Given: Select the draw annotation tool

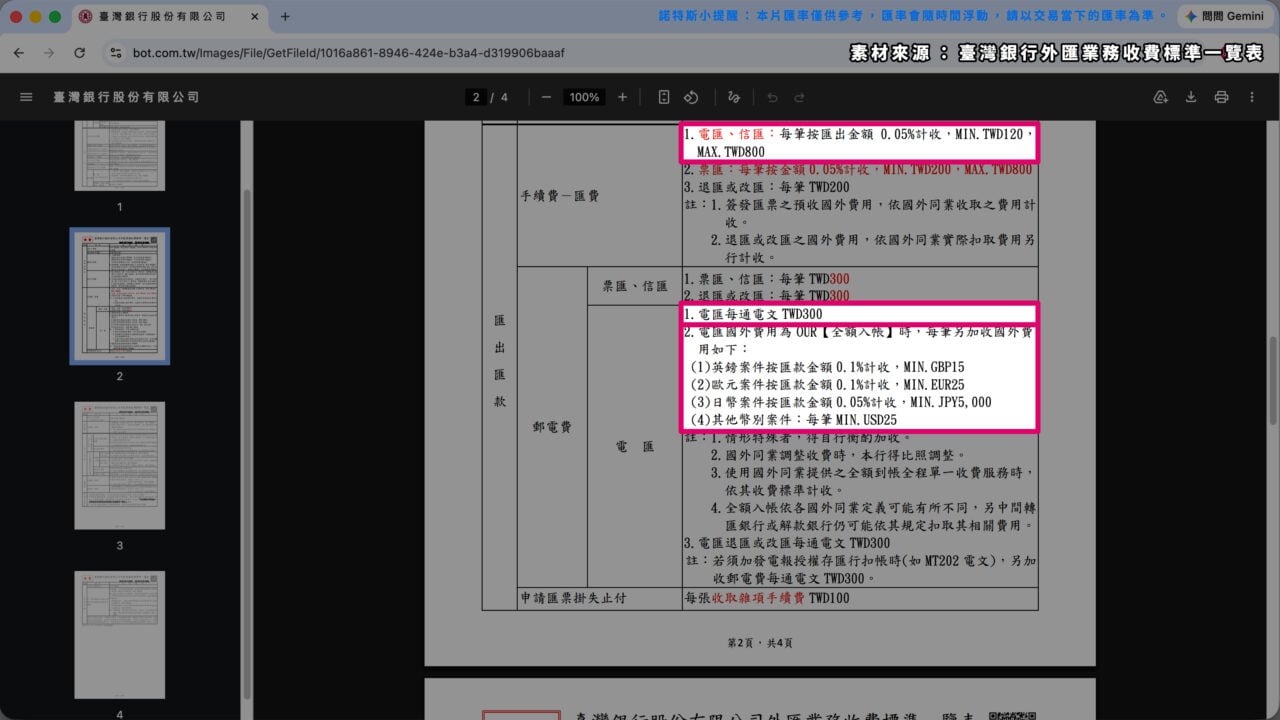Looking at the screenshot, I should pyautogui.click(x=734, y=97).
